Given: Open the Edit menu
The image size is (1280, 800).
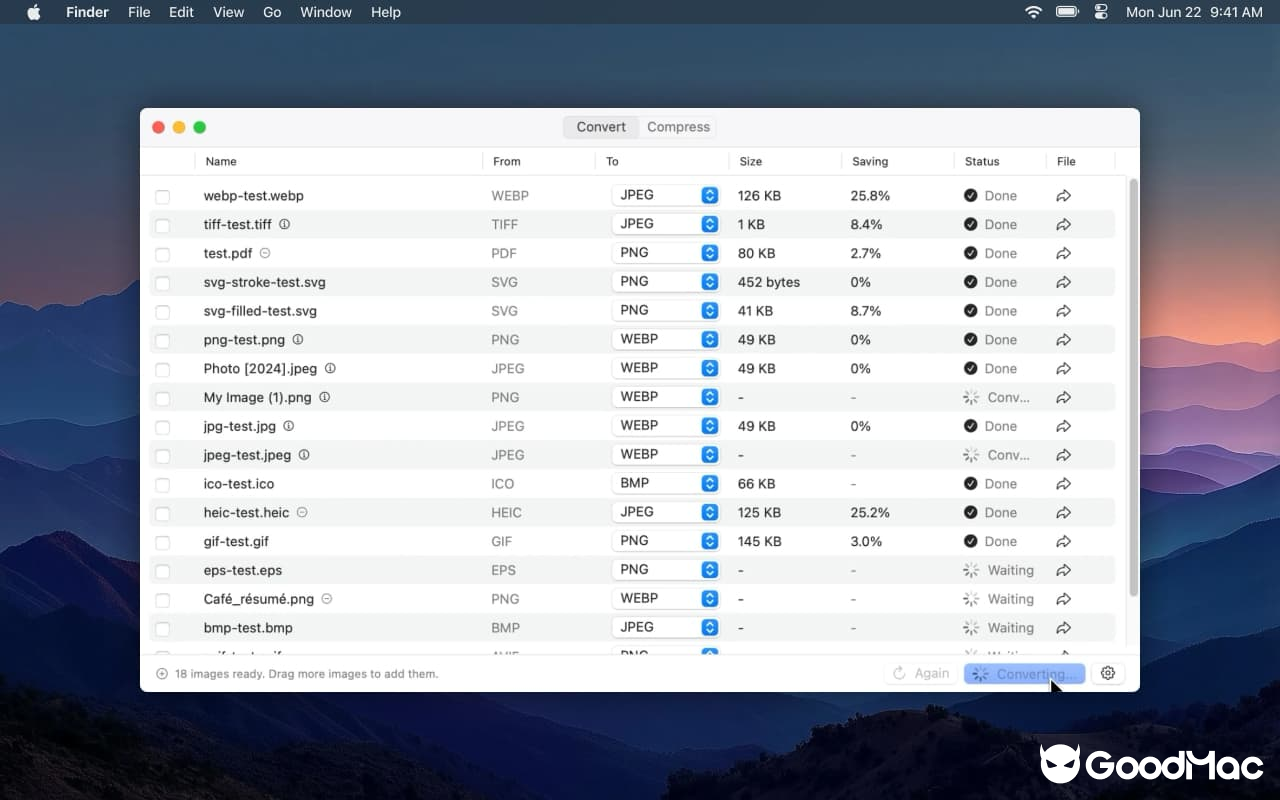Looking at the screenshot, I should [181, 12].
